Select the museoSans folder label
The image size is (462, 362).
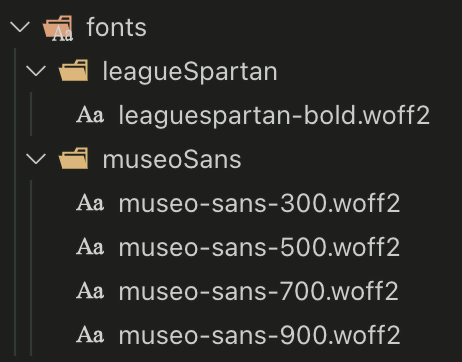tap(172, 159)
